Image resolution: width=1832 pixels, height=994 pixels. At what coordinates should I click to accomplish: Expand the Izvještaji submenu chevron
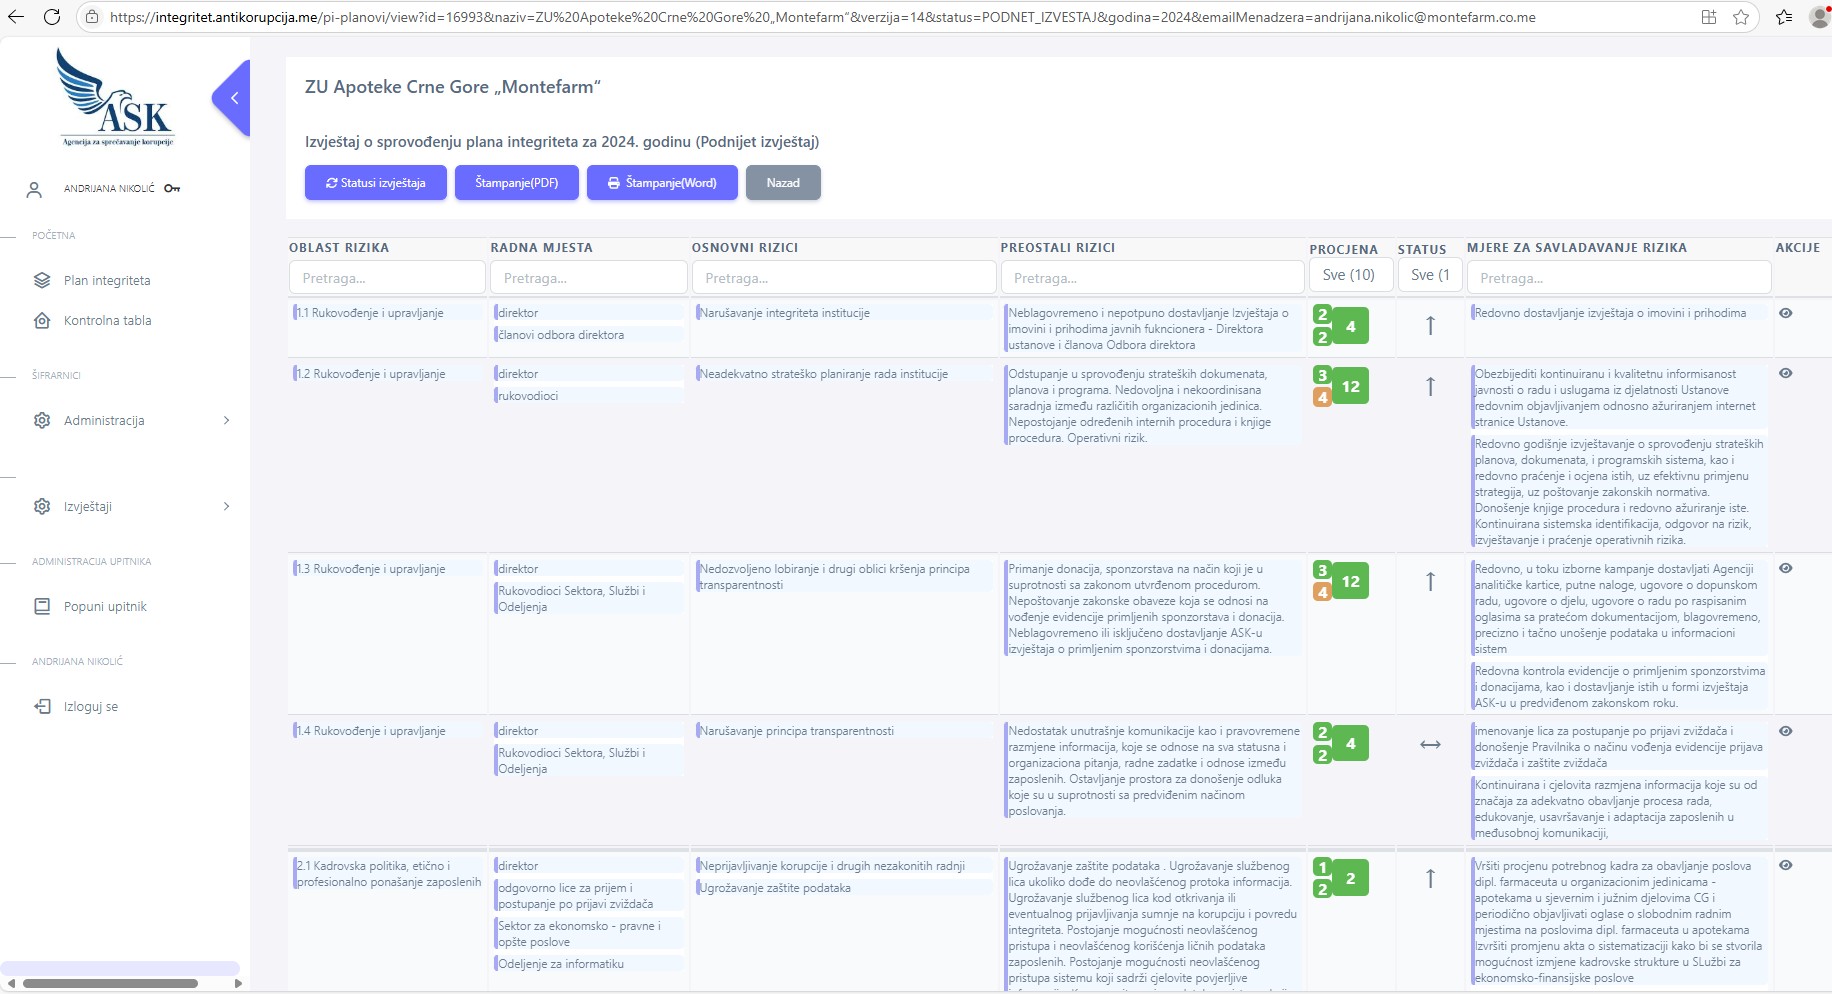[x=226, y=506]
